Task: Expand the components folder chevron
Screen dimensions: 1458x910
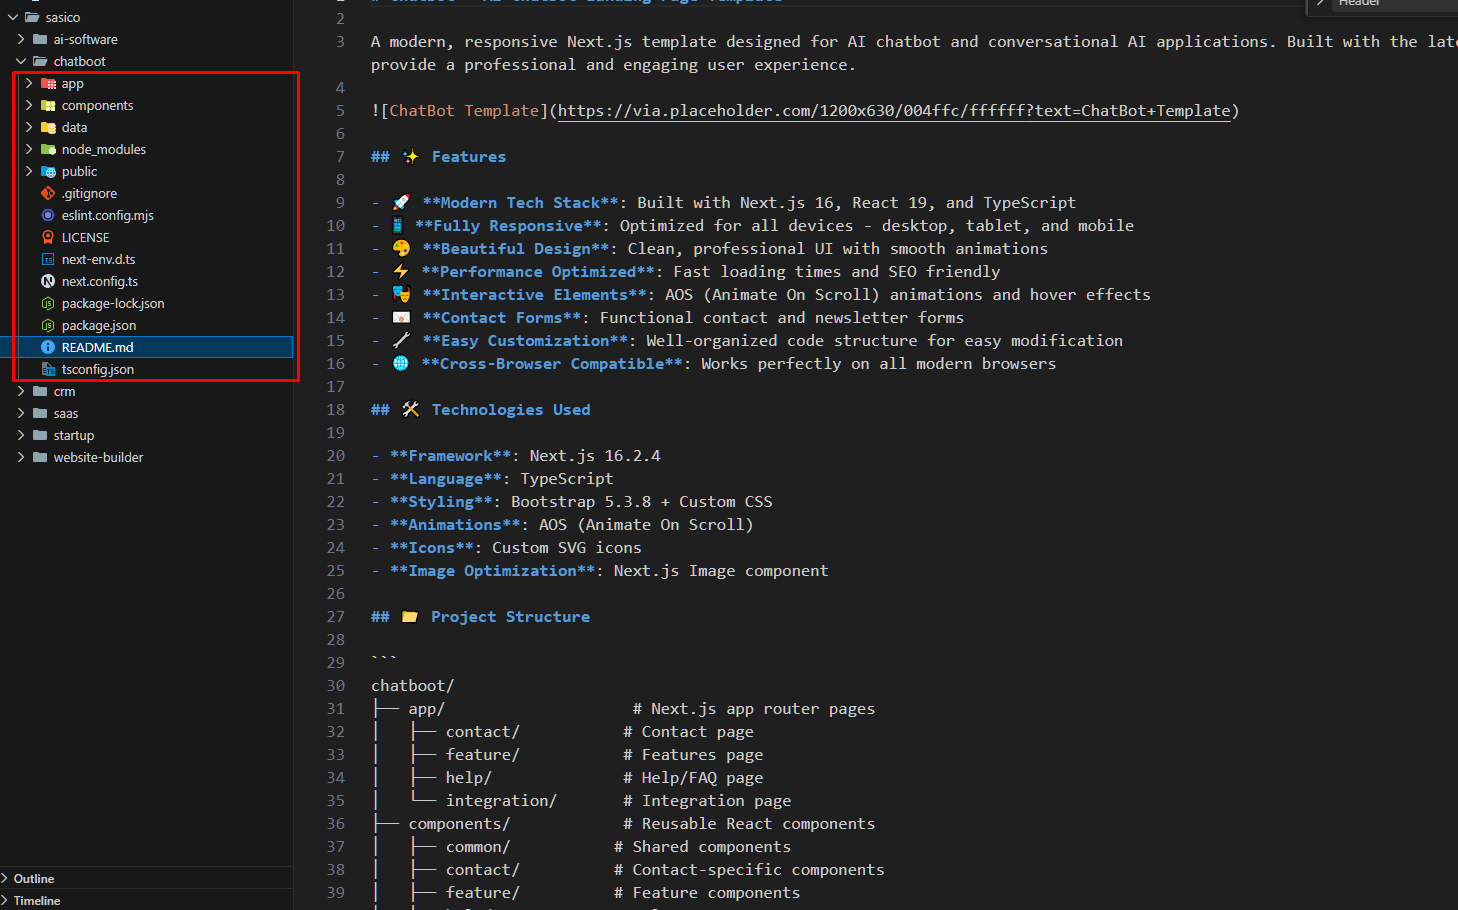Action: (29, 106)
